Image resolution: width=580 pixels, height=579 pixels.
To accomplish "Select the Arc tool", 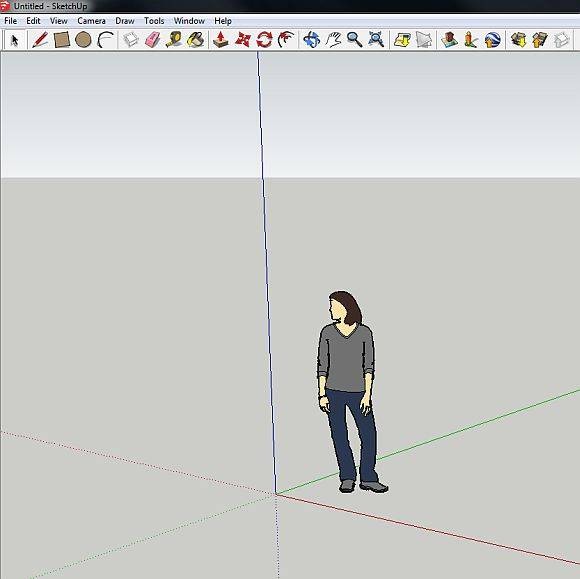I will pyautogui.click(x=105, y=40).
